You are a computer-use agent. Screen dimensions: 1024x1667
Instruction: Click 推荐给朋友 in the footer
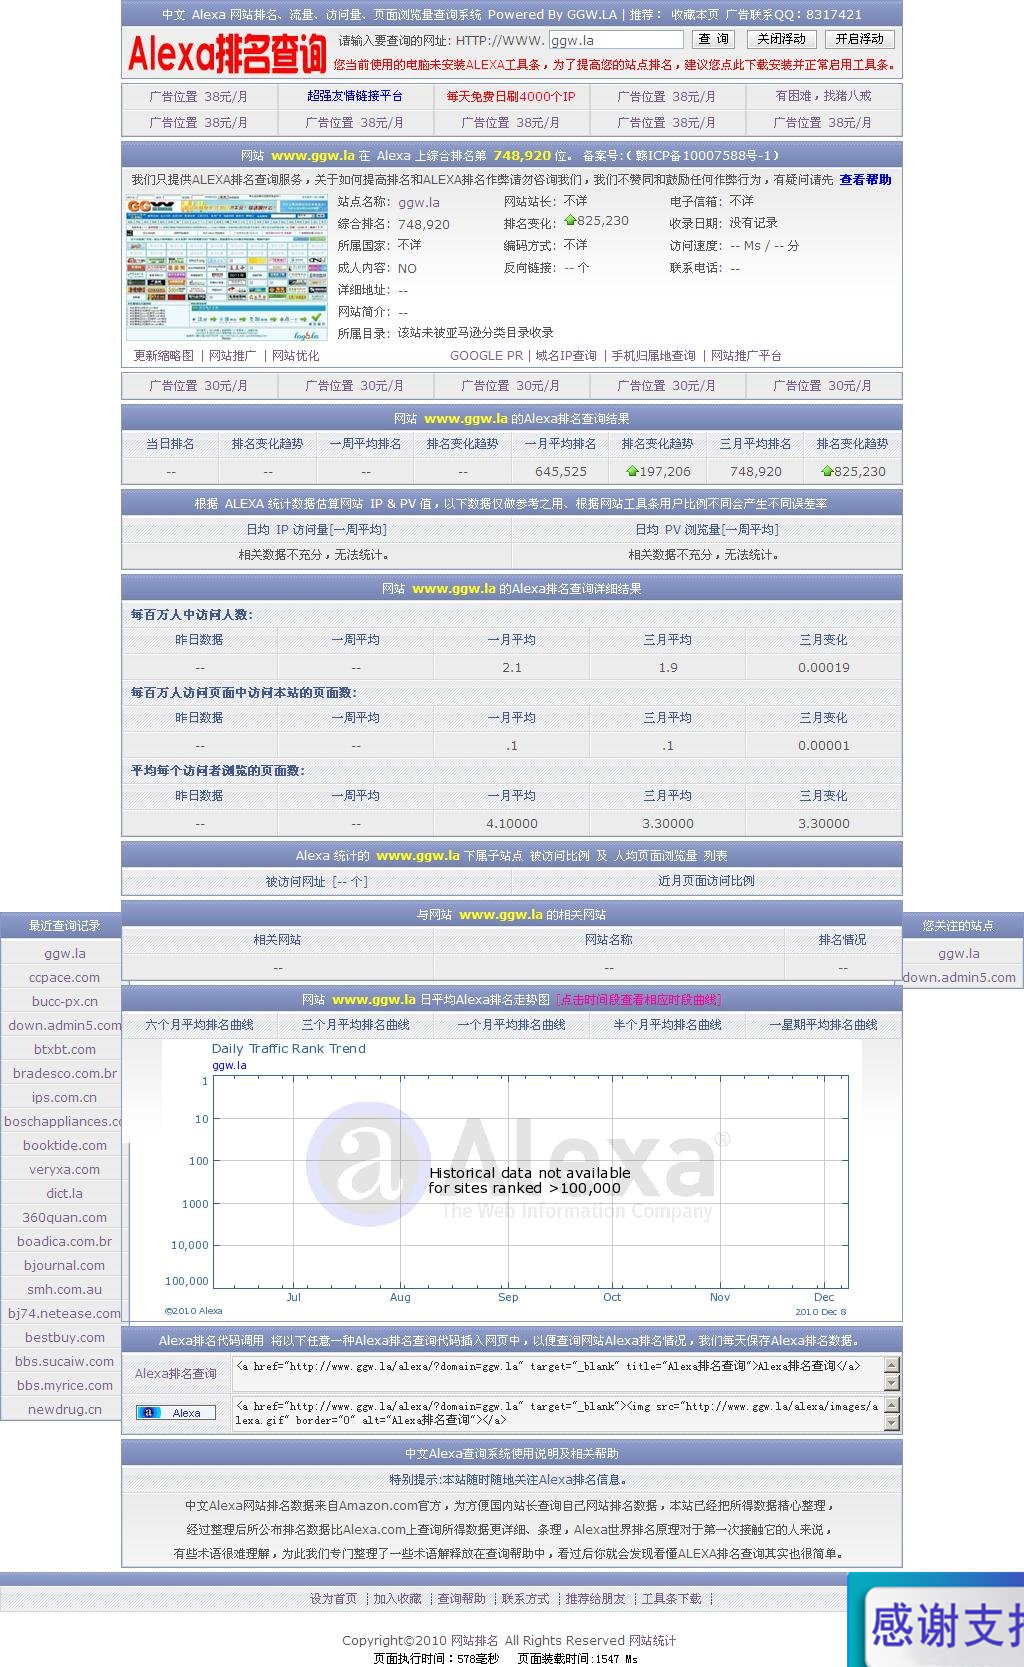[x=596, y=1599]
